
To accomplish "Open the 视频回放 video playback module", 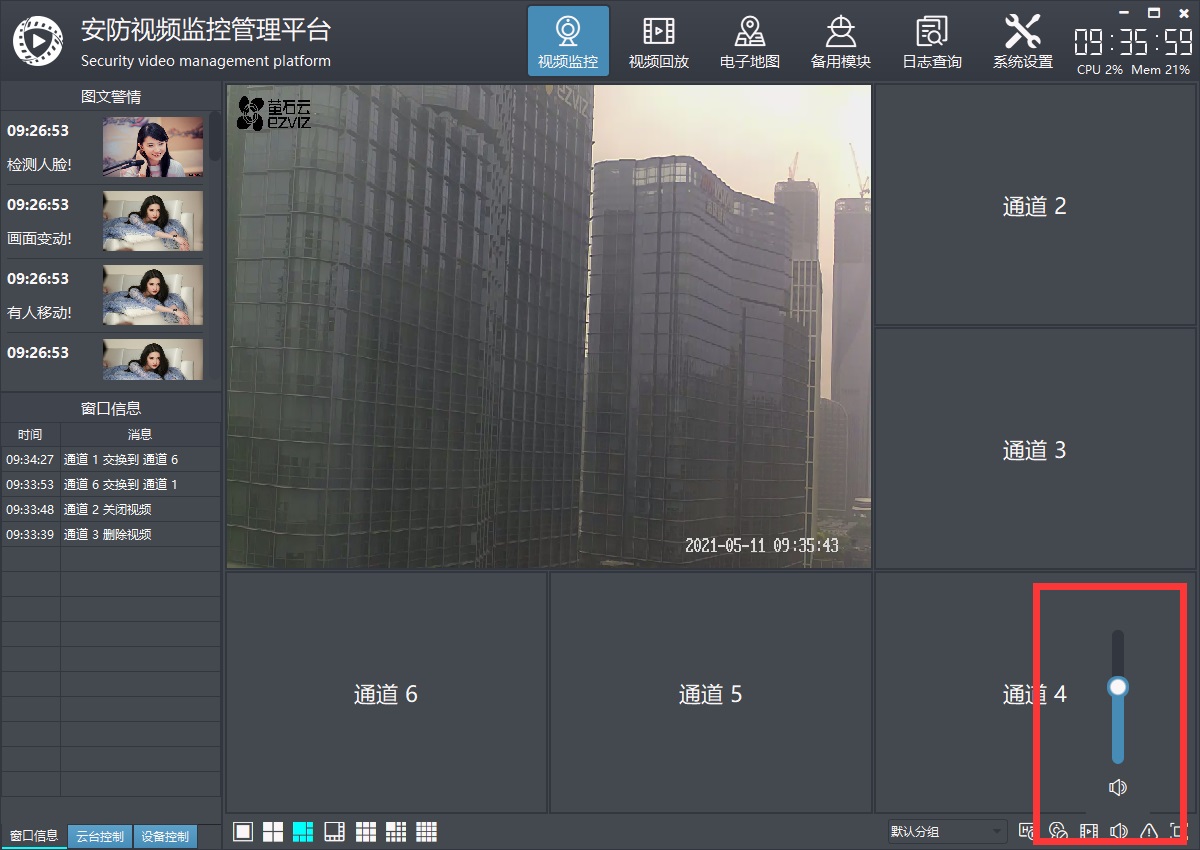I will [x=658, y=42].
